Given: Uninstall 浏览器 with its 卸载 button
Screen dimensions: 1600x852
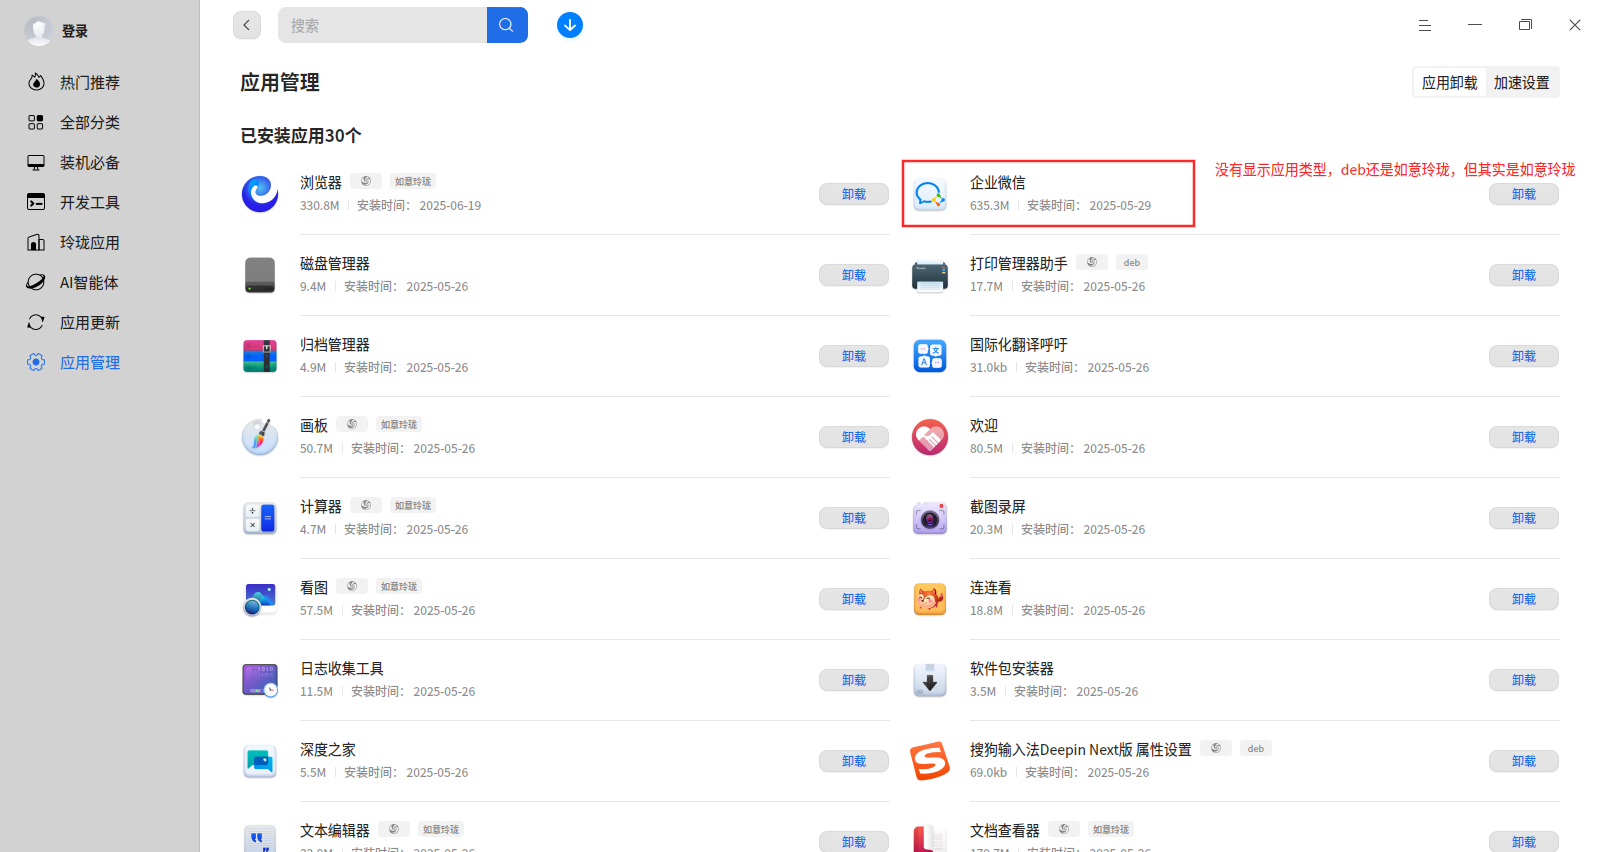Looking at the screenshot, I should tap(854, 194).
